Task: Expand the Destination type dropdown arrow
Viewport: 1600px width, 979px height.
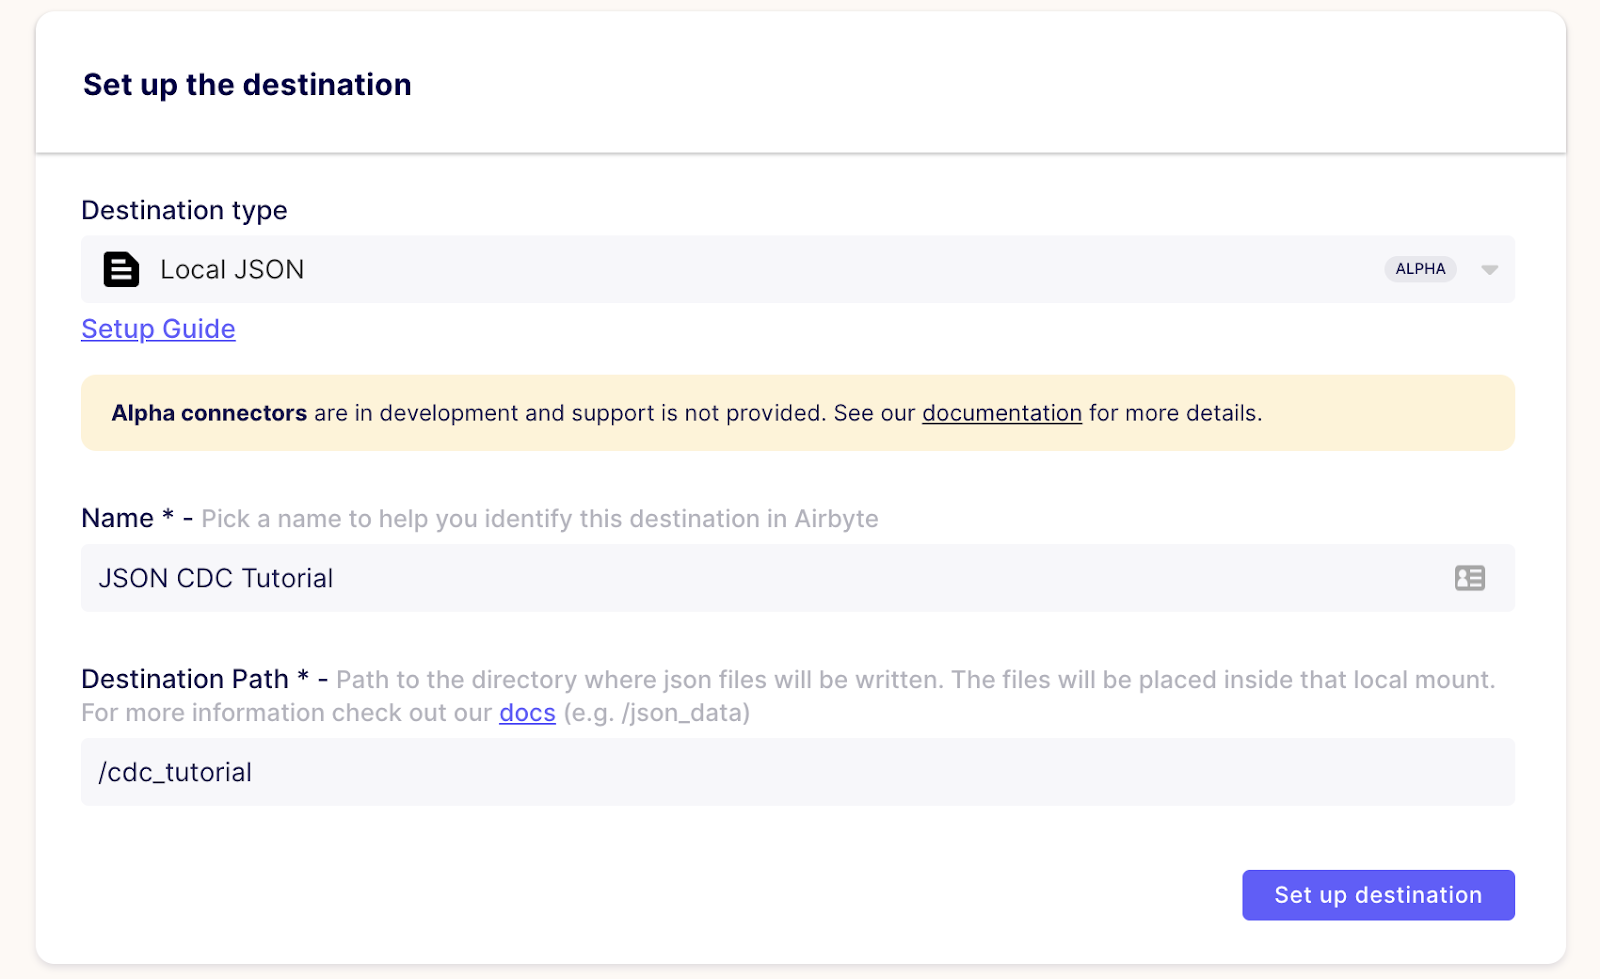Action: 1489,269
